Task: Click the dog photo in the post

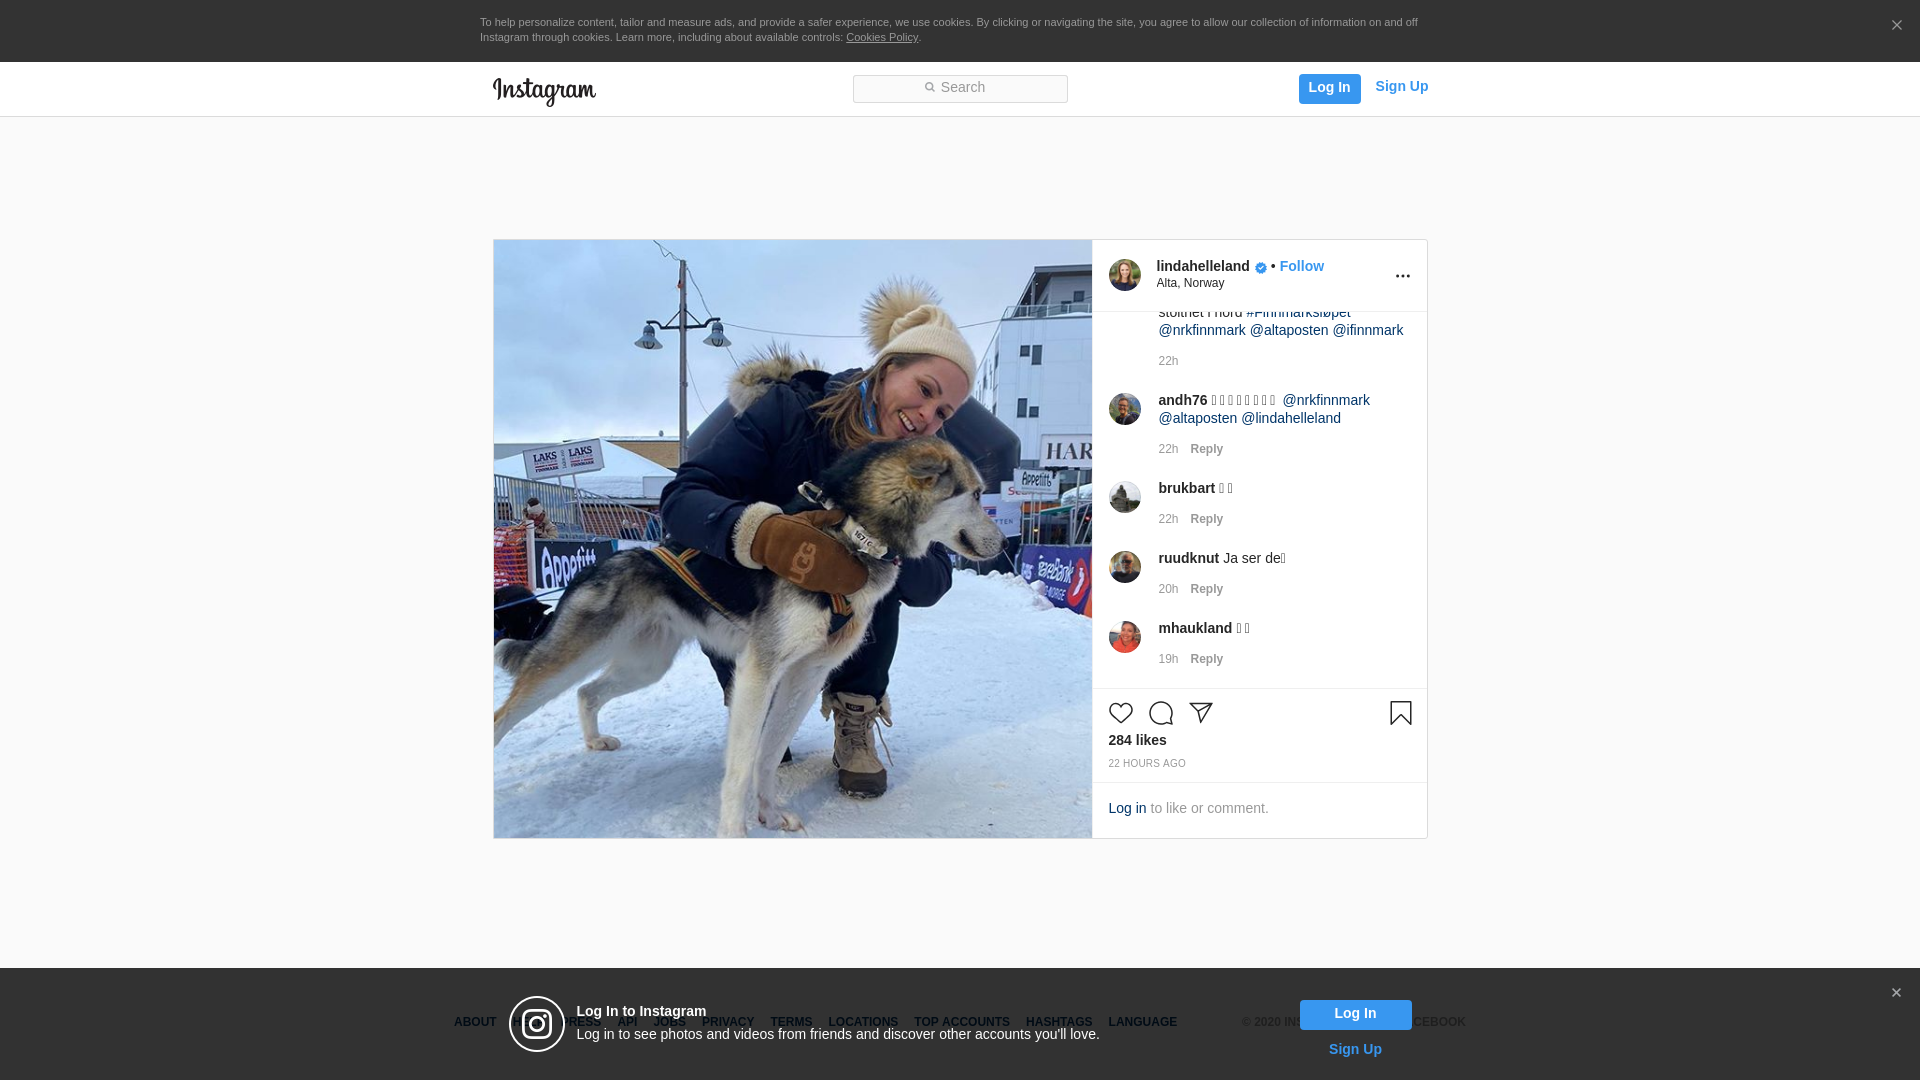Action: pos(792,539)
